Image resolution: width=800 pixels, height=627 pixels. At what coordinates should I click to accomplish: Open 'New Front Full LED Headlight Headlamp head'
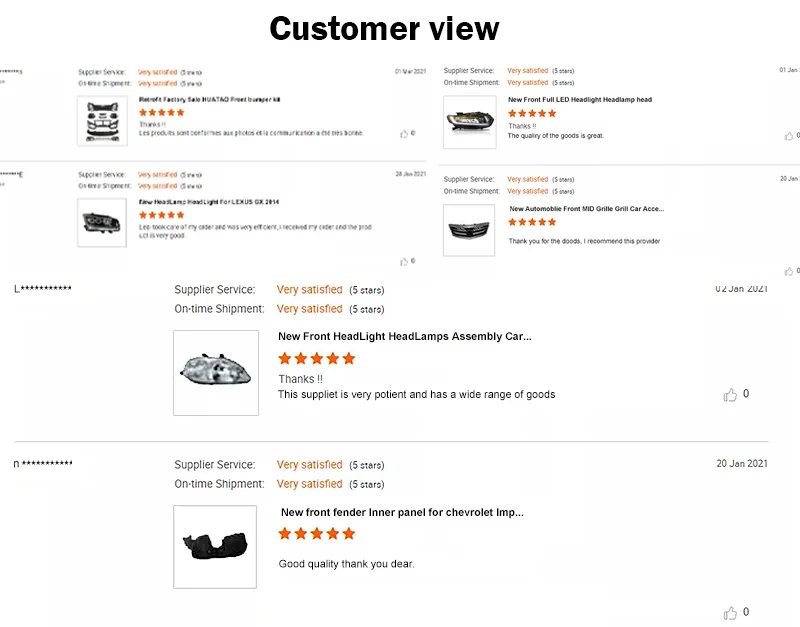pos(579,100)
